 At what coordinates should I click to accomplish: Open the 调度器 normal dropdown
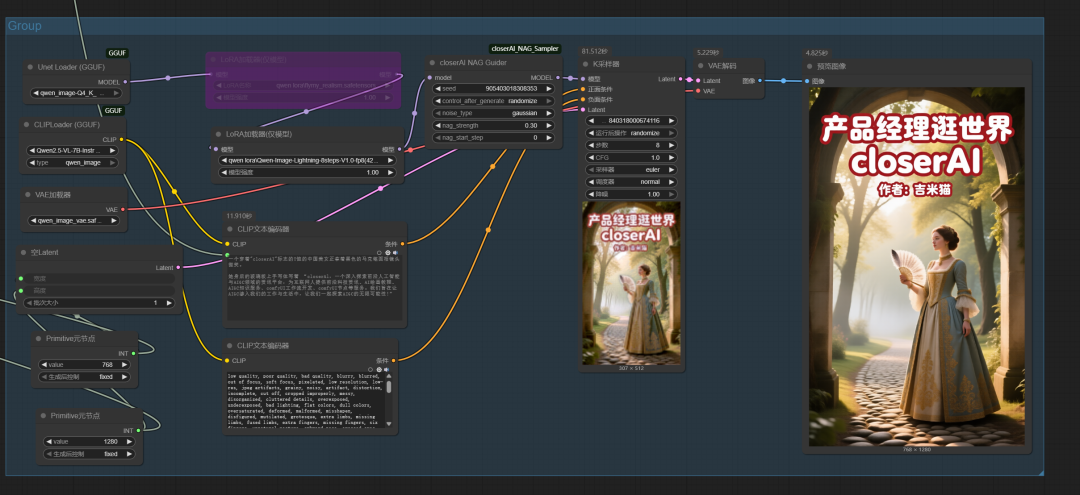tap(632, 182)
